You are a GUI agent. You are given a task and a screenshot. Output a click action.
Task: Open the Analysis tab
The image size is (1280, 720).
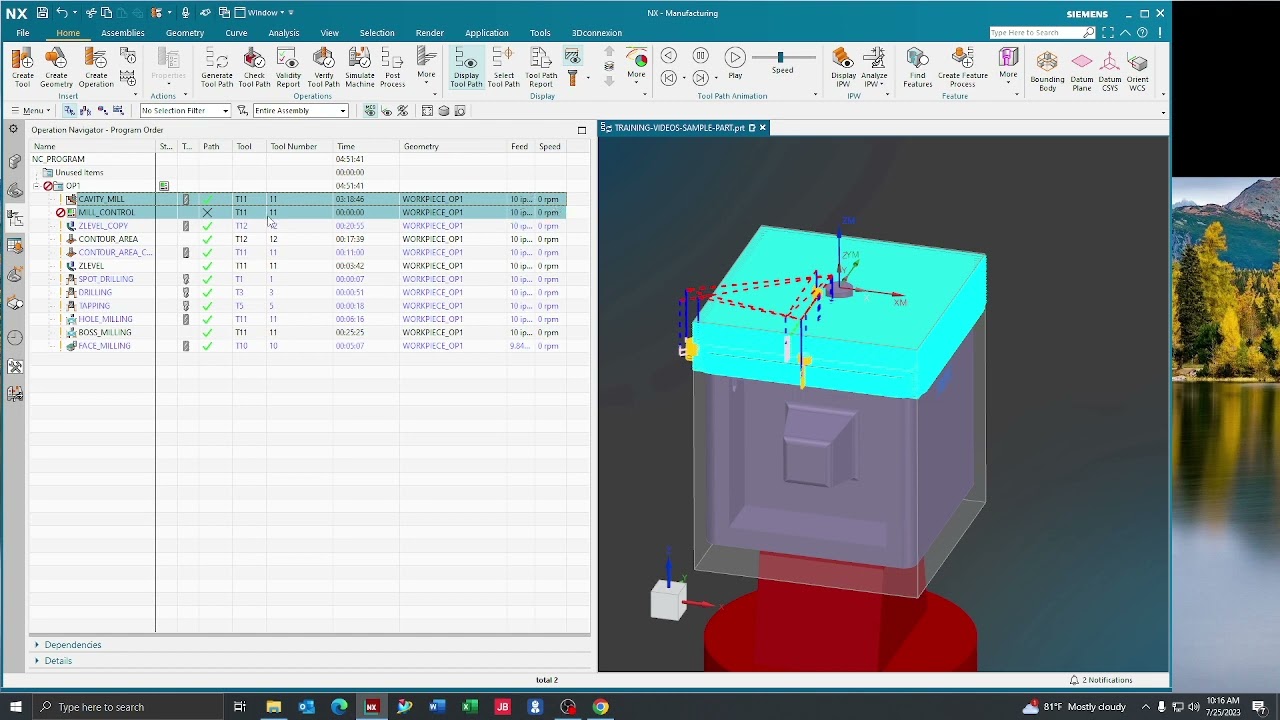(284, 33)
